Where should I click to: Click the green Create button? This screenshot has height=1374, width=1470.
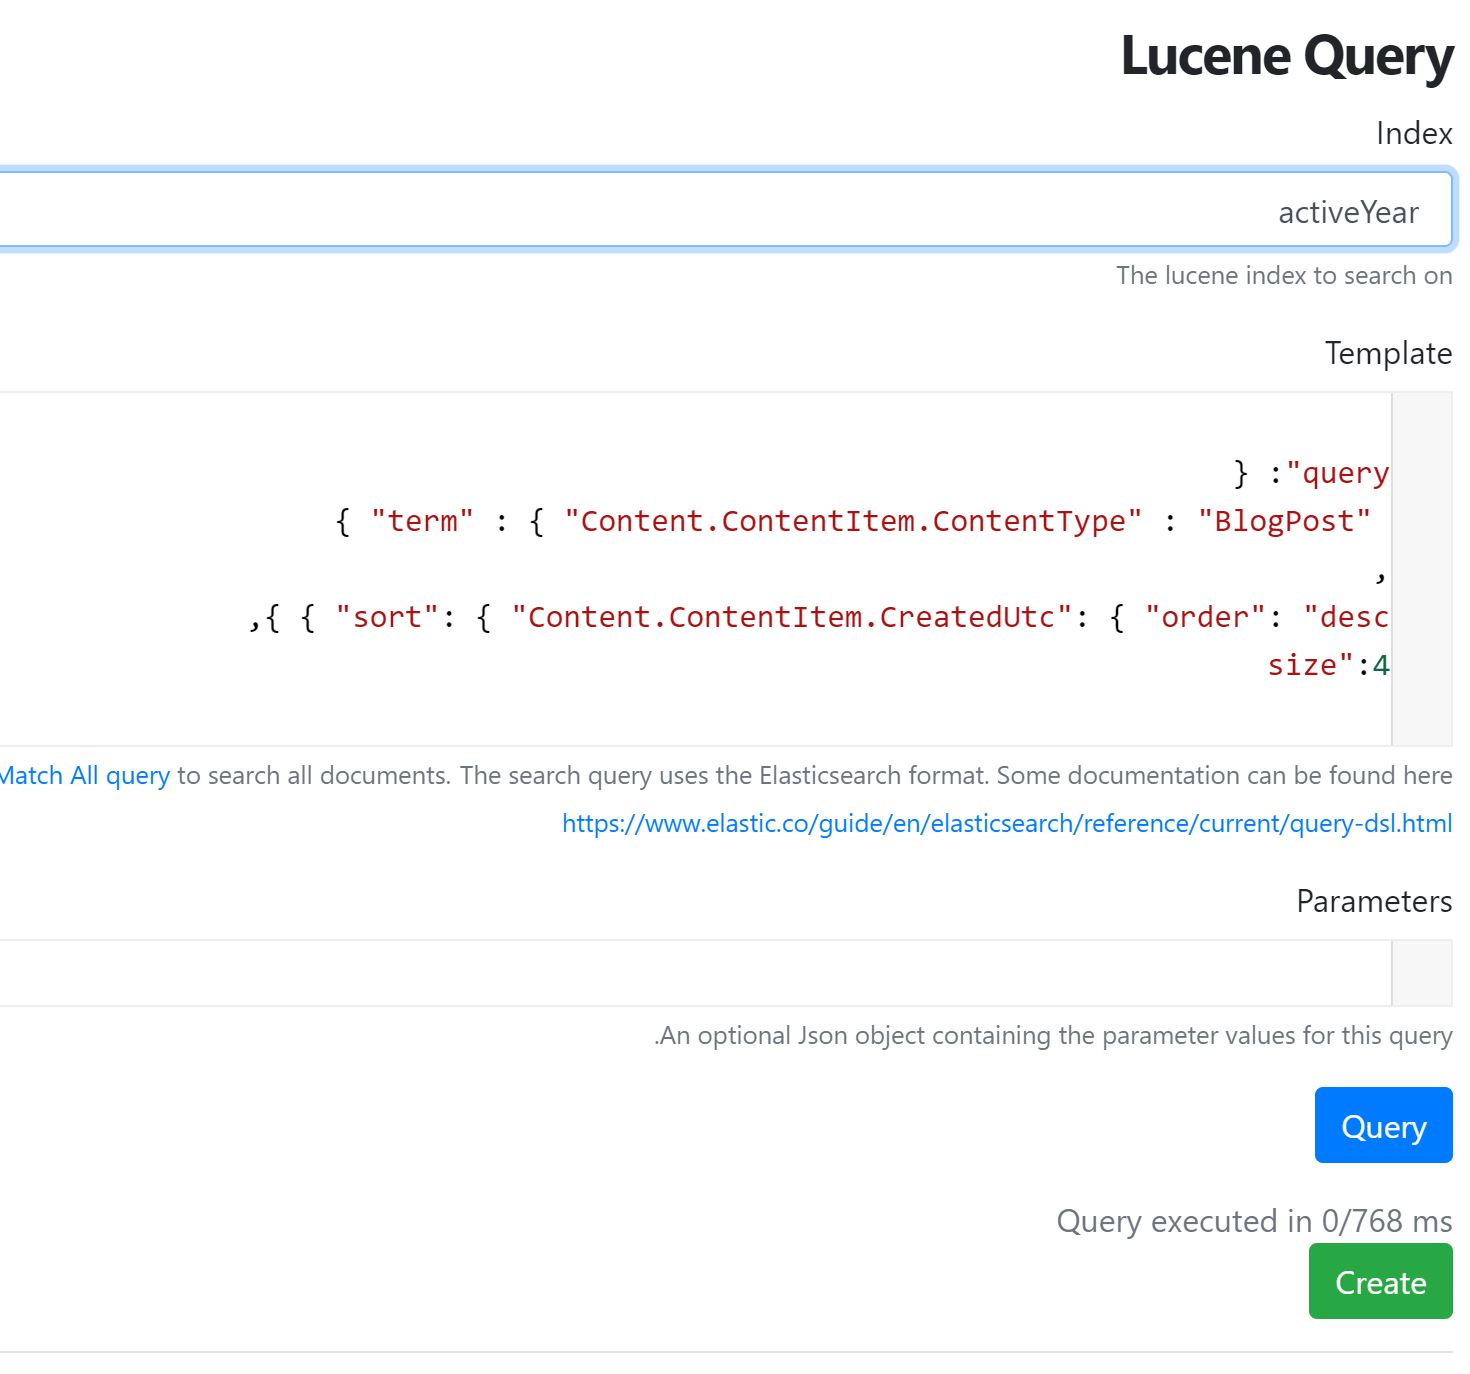1380,1282
